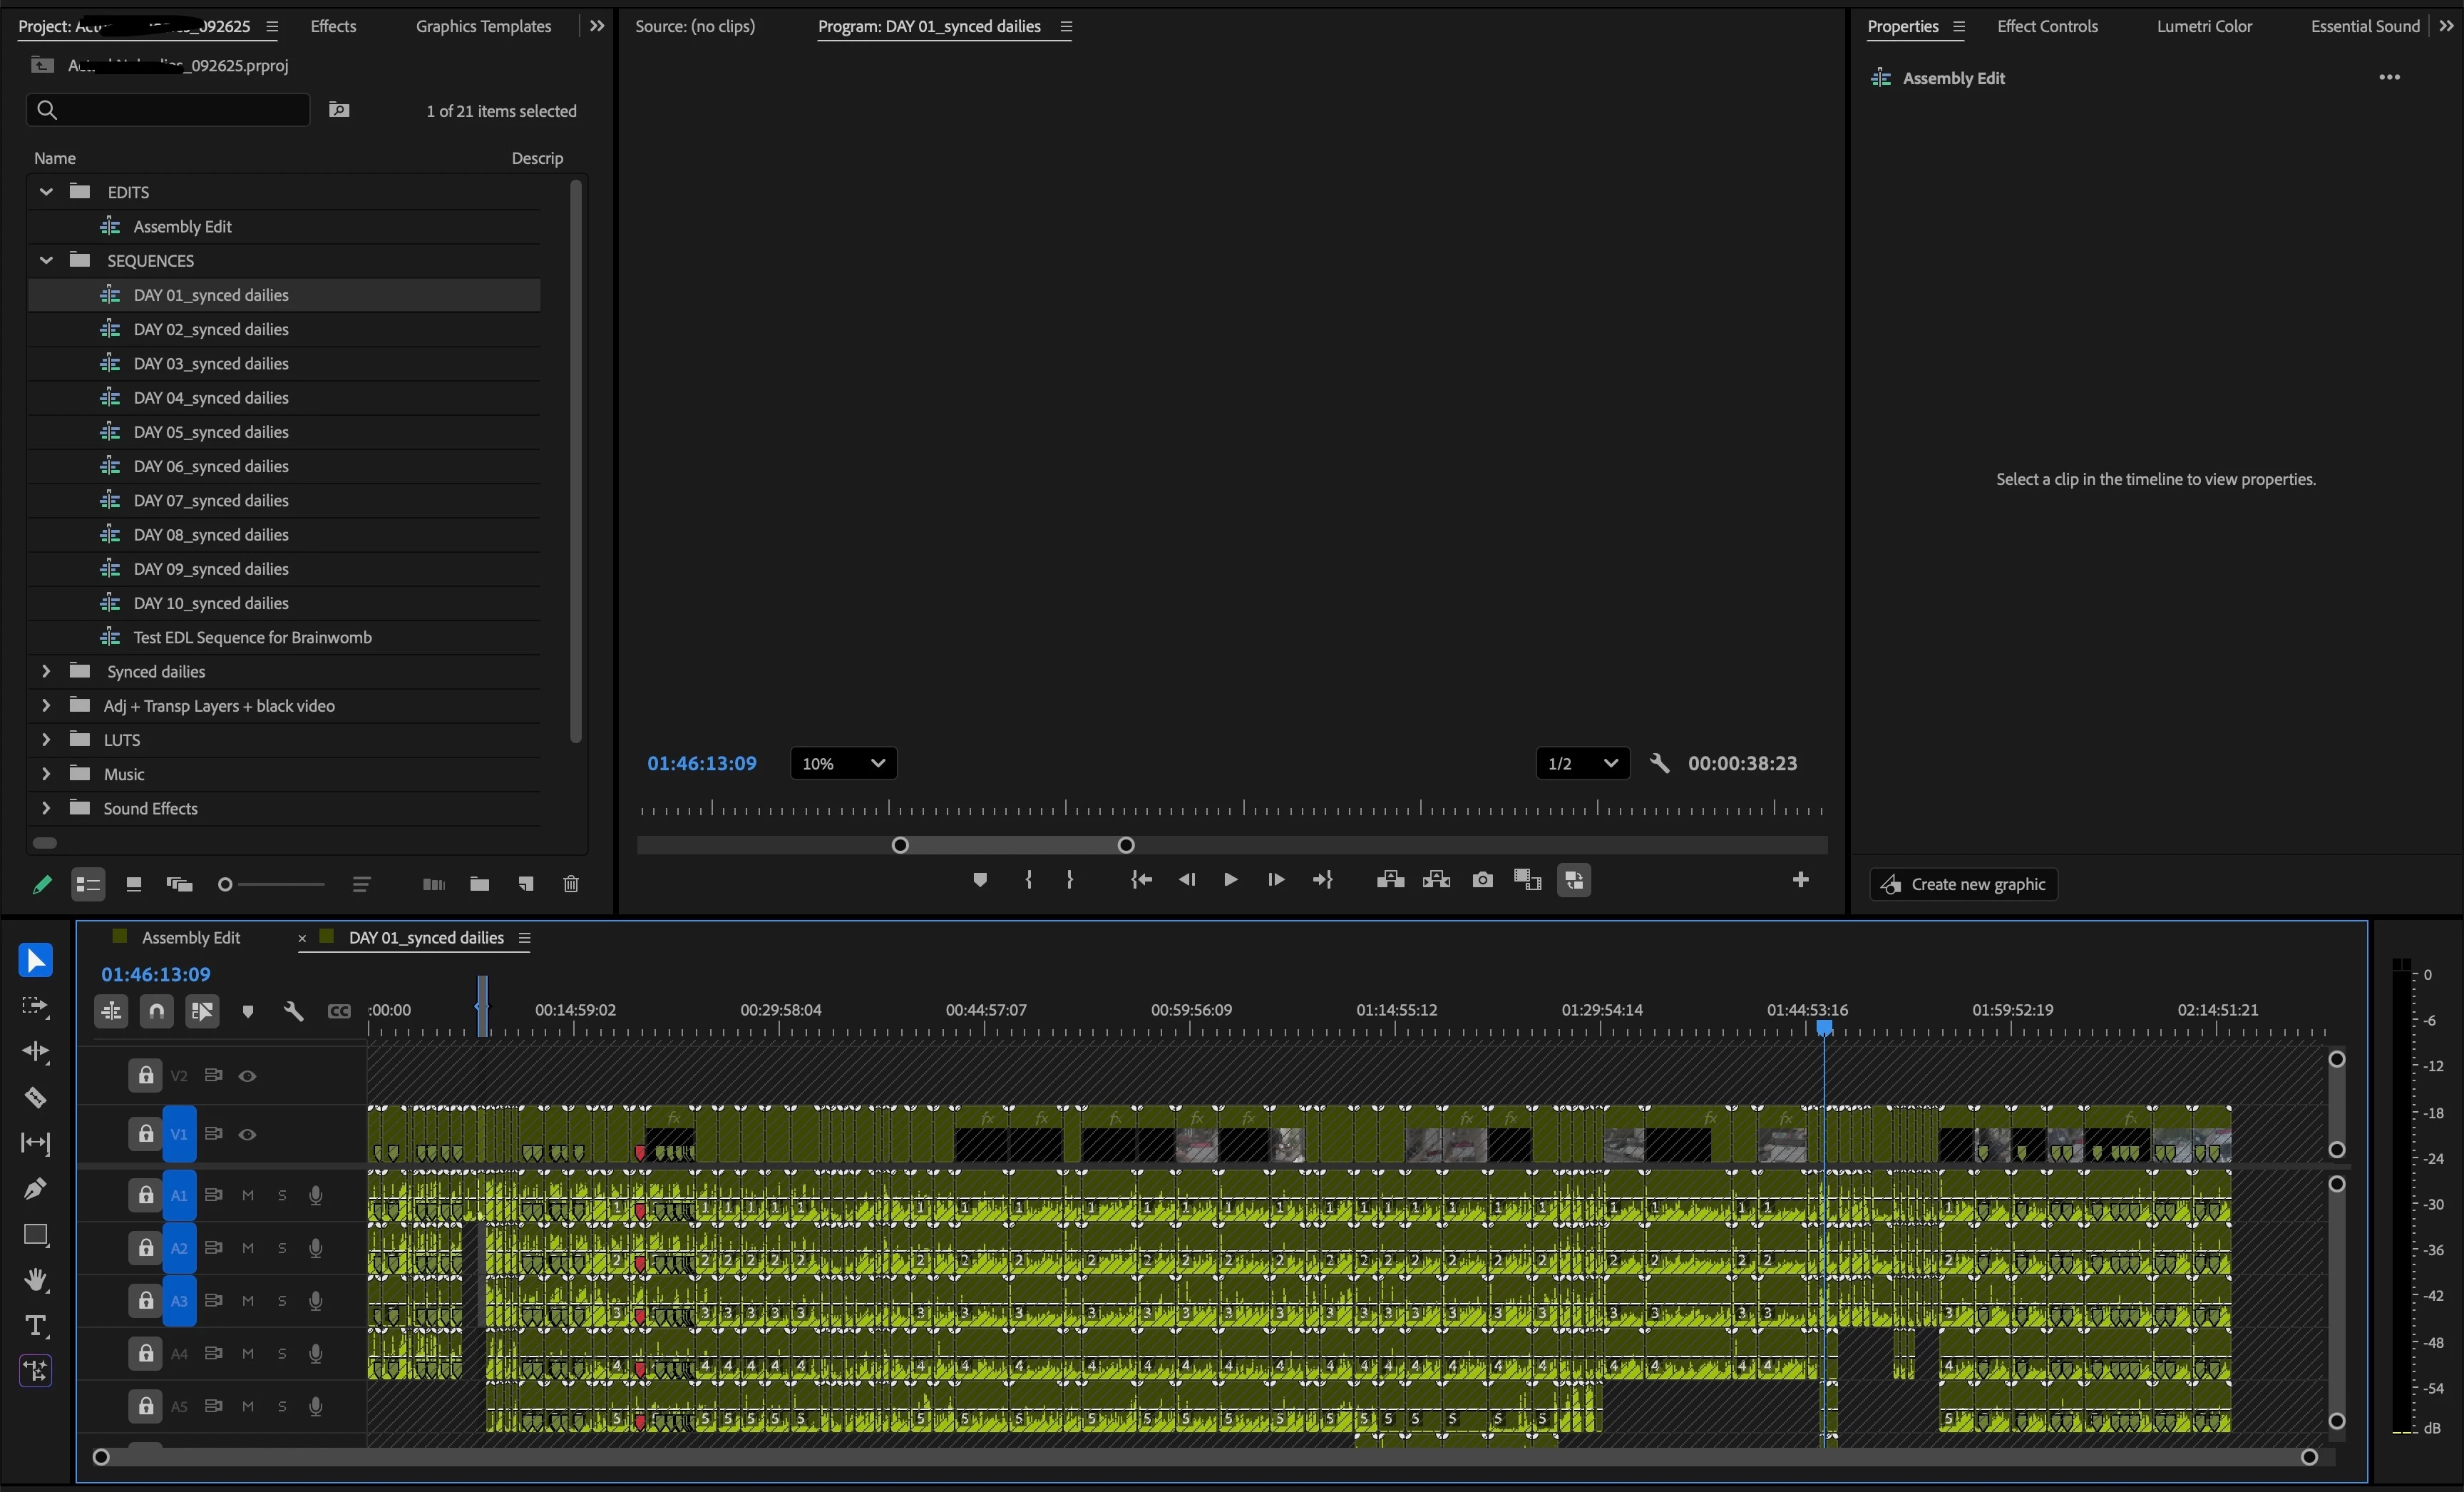Click Create new graphic button
Viewport: 2464px width, 1492px height.
point(1964,884)
